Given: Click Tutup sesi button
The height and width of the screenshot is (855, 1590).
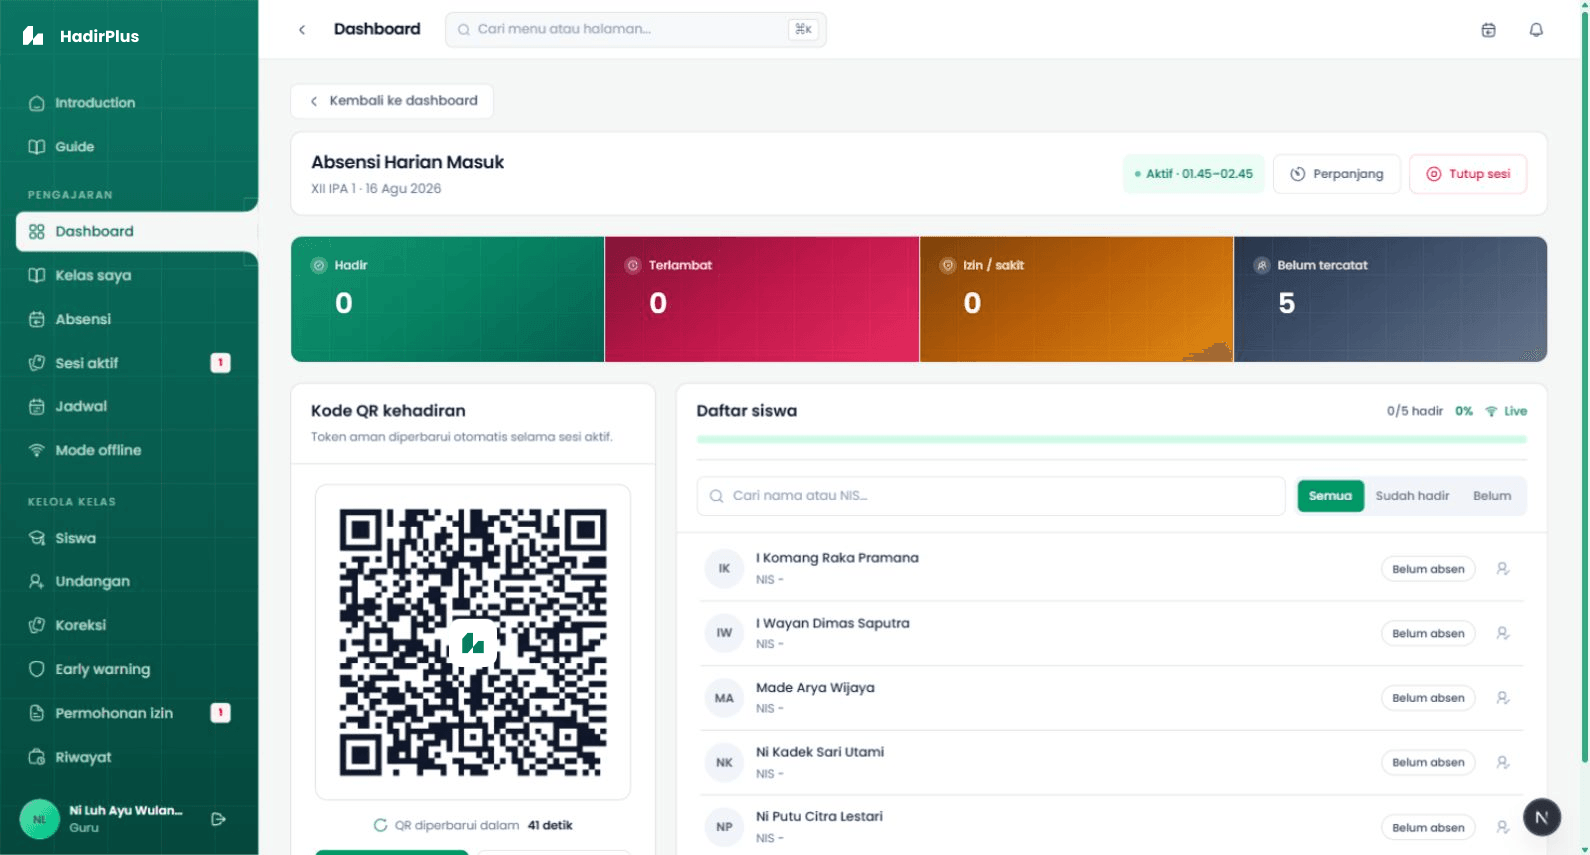Looking at the screenshot, I should pyautogui.click(x=1468, y=174).
